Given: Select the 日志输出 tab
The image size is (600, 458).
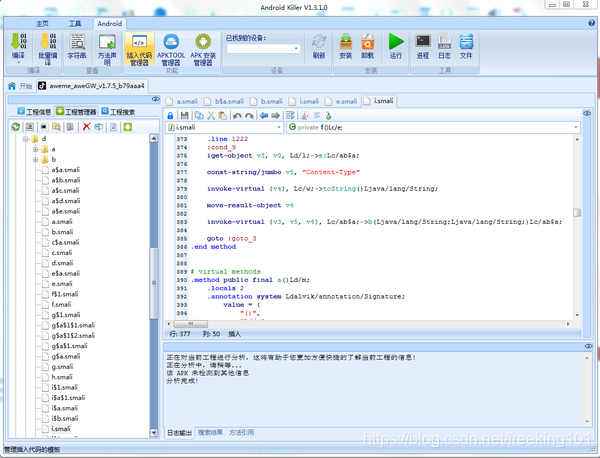Looking at the screenshot, I should coord(179,432).
